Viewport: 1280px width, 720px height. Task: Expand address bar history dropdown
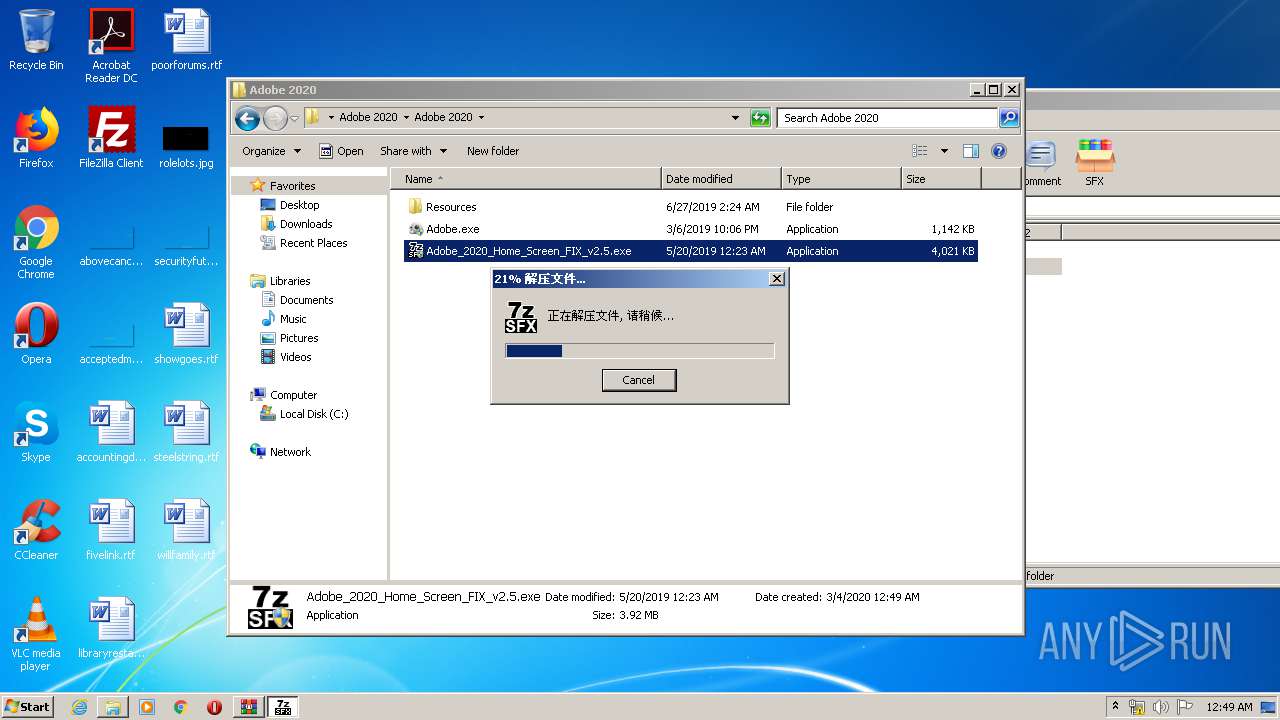click(736, 118)
